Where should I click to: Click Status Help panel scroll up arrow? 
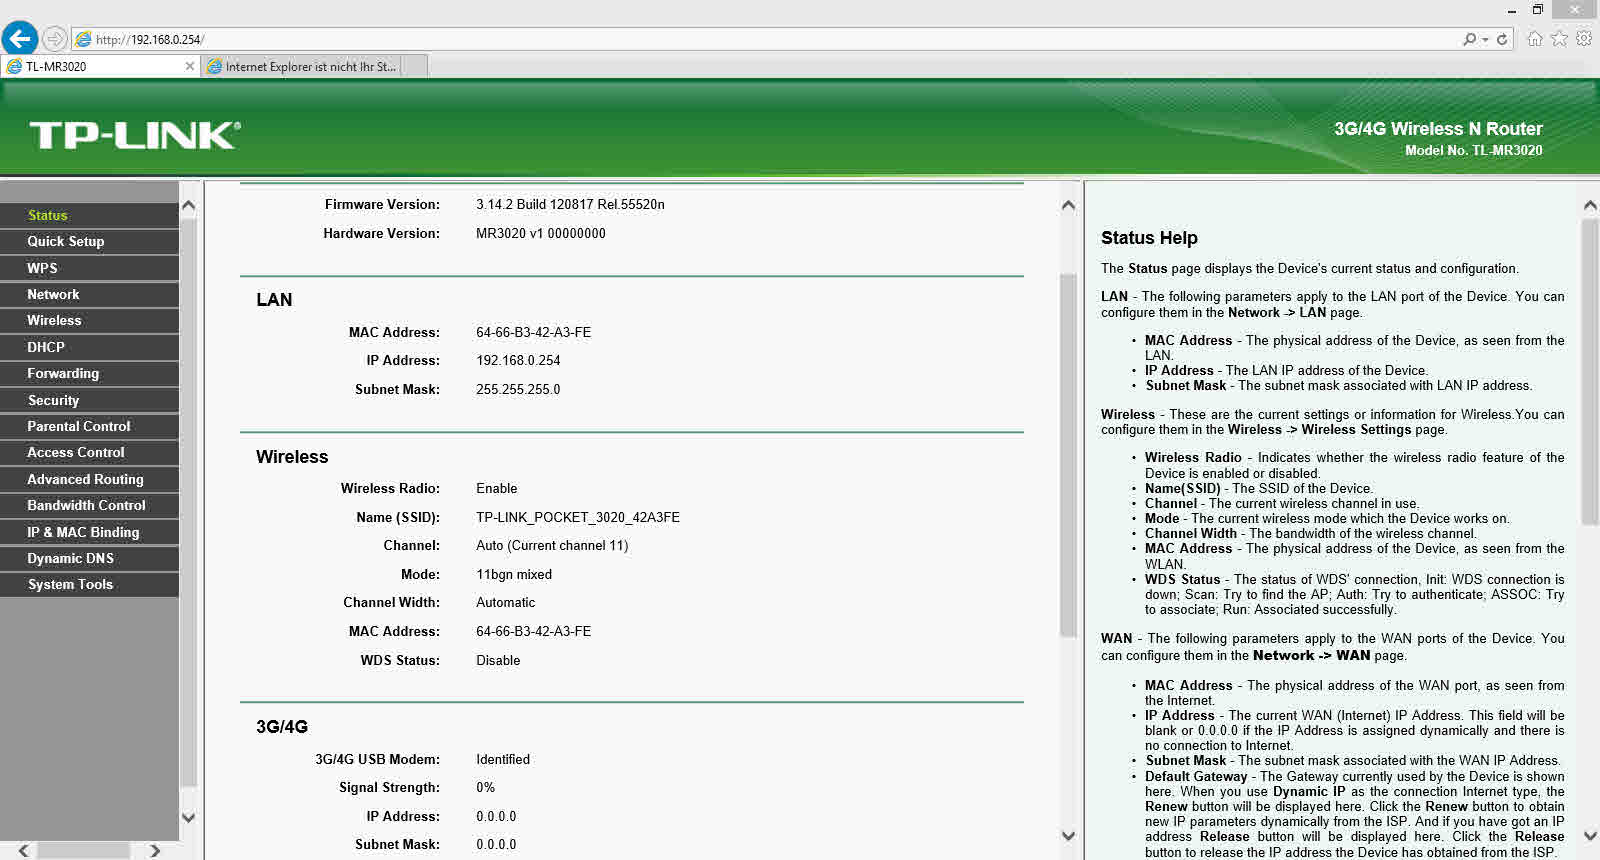(1590, 205)
